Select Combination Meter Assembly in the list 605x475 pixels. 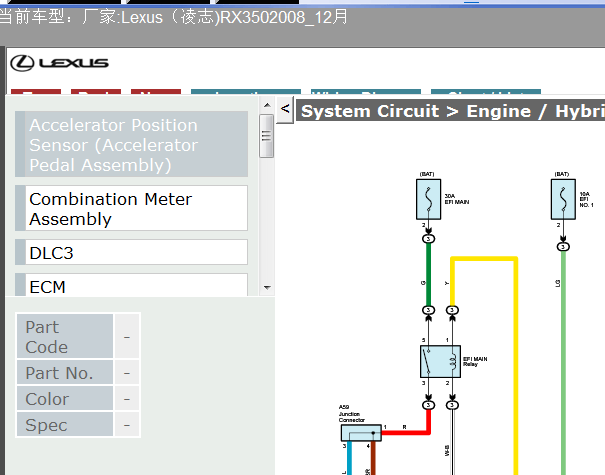click(x=132, y=208)
